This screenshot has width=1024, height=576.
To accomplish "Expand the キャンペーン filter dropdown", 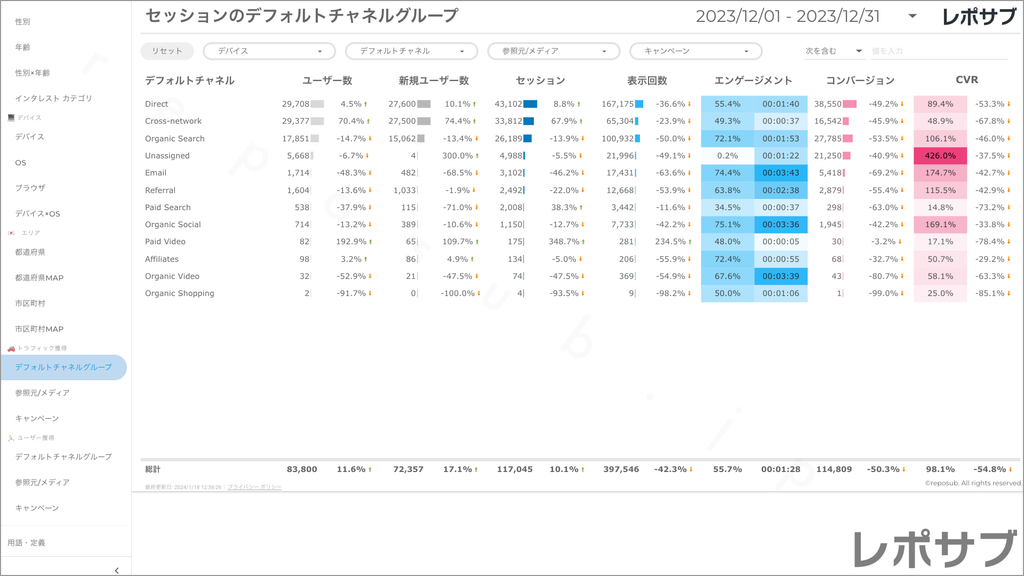I will tap(695, 51).
